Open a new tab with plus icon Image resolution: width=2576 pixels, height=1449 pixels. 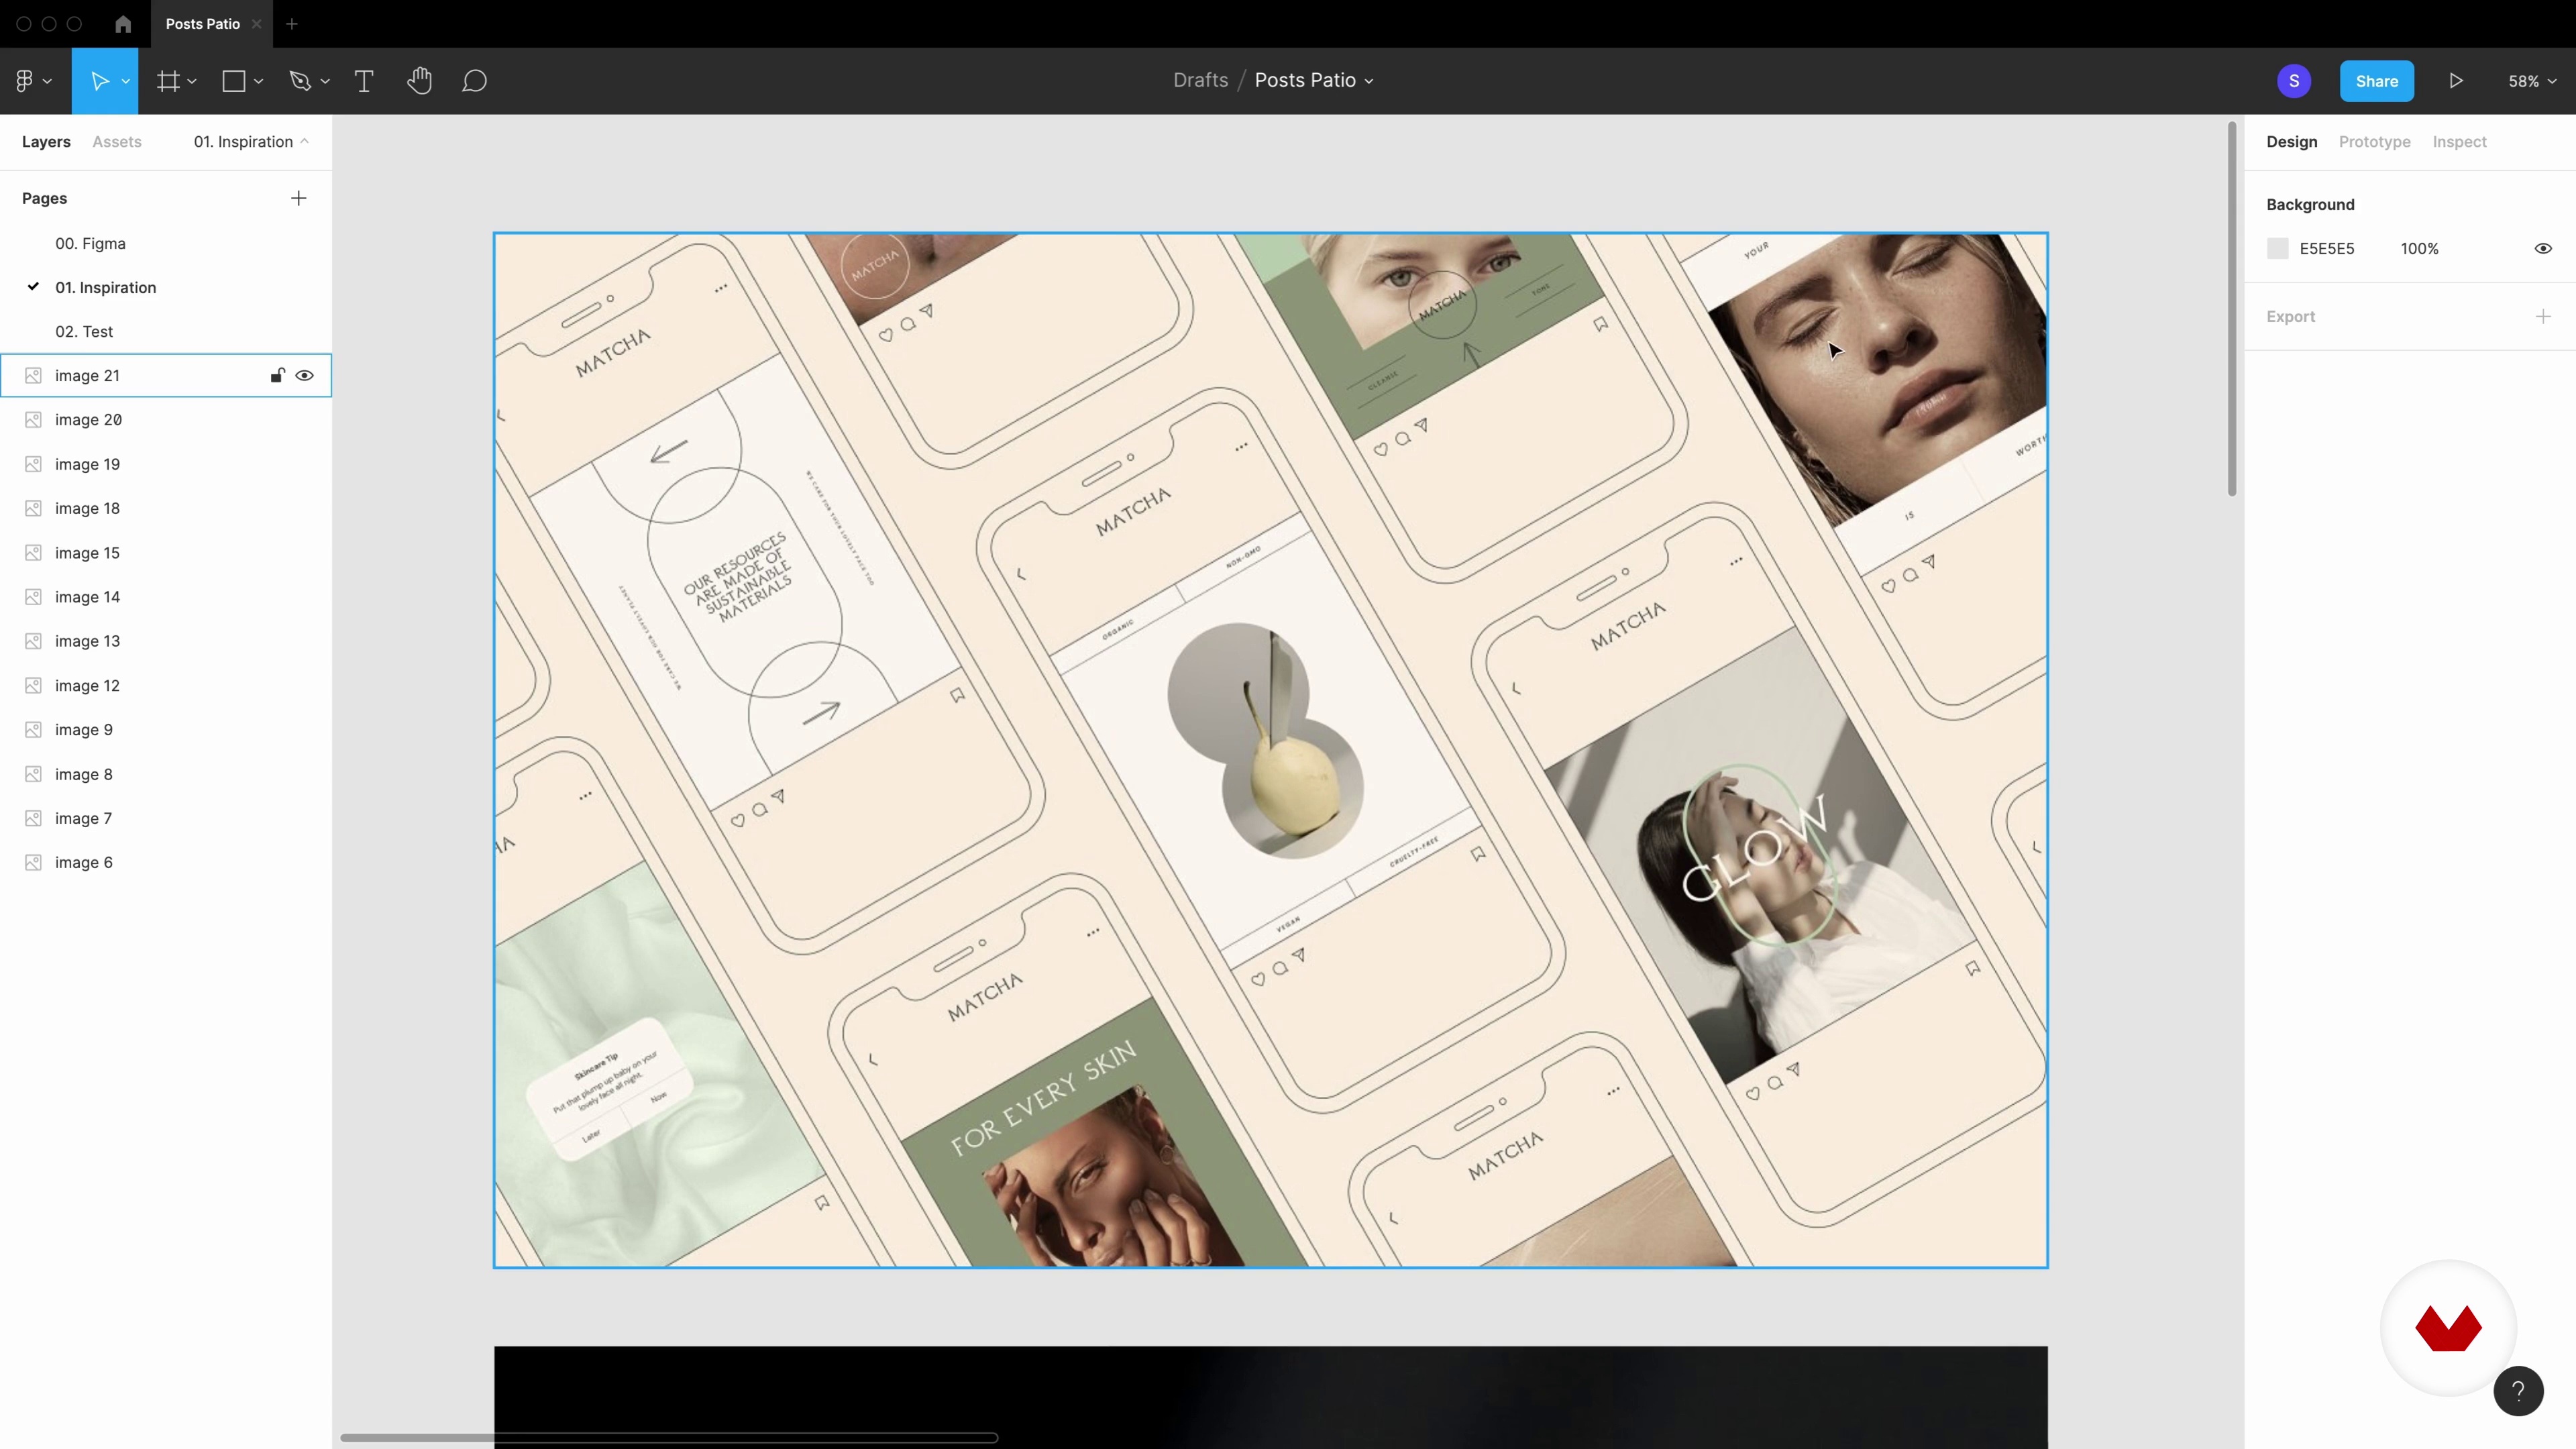point(292,24)
